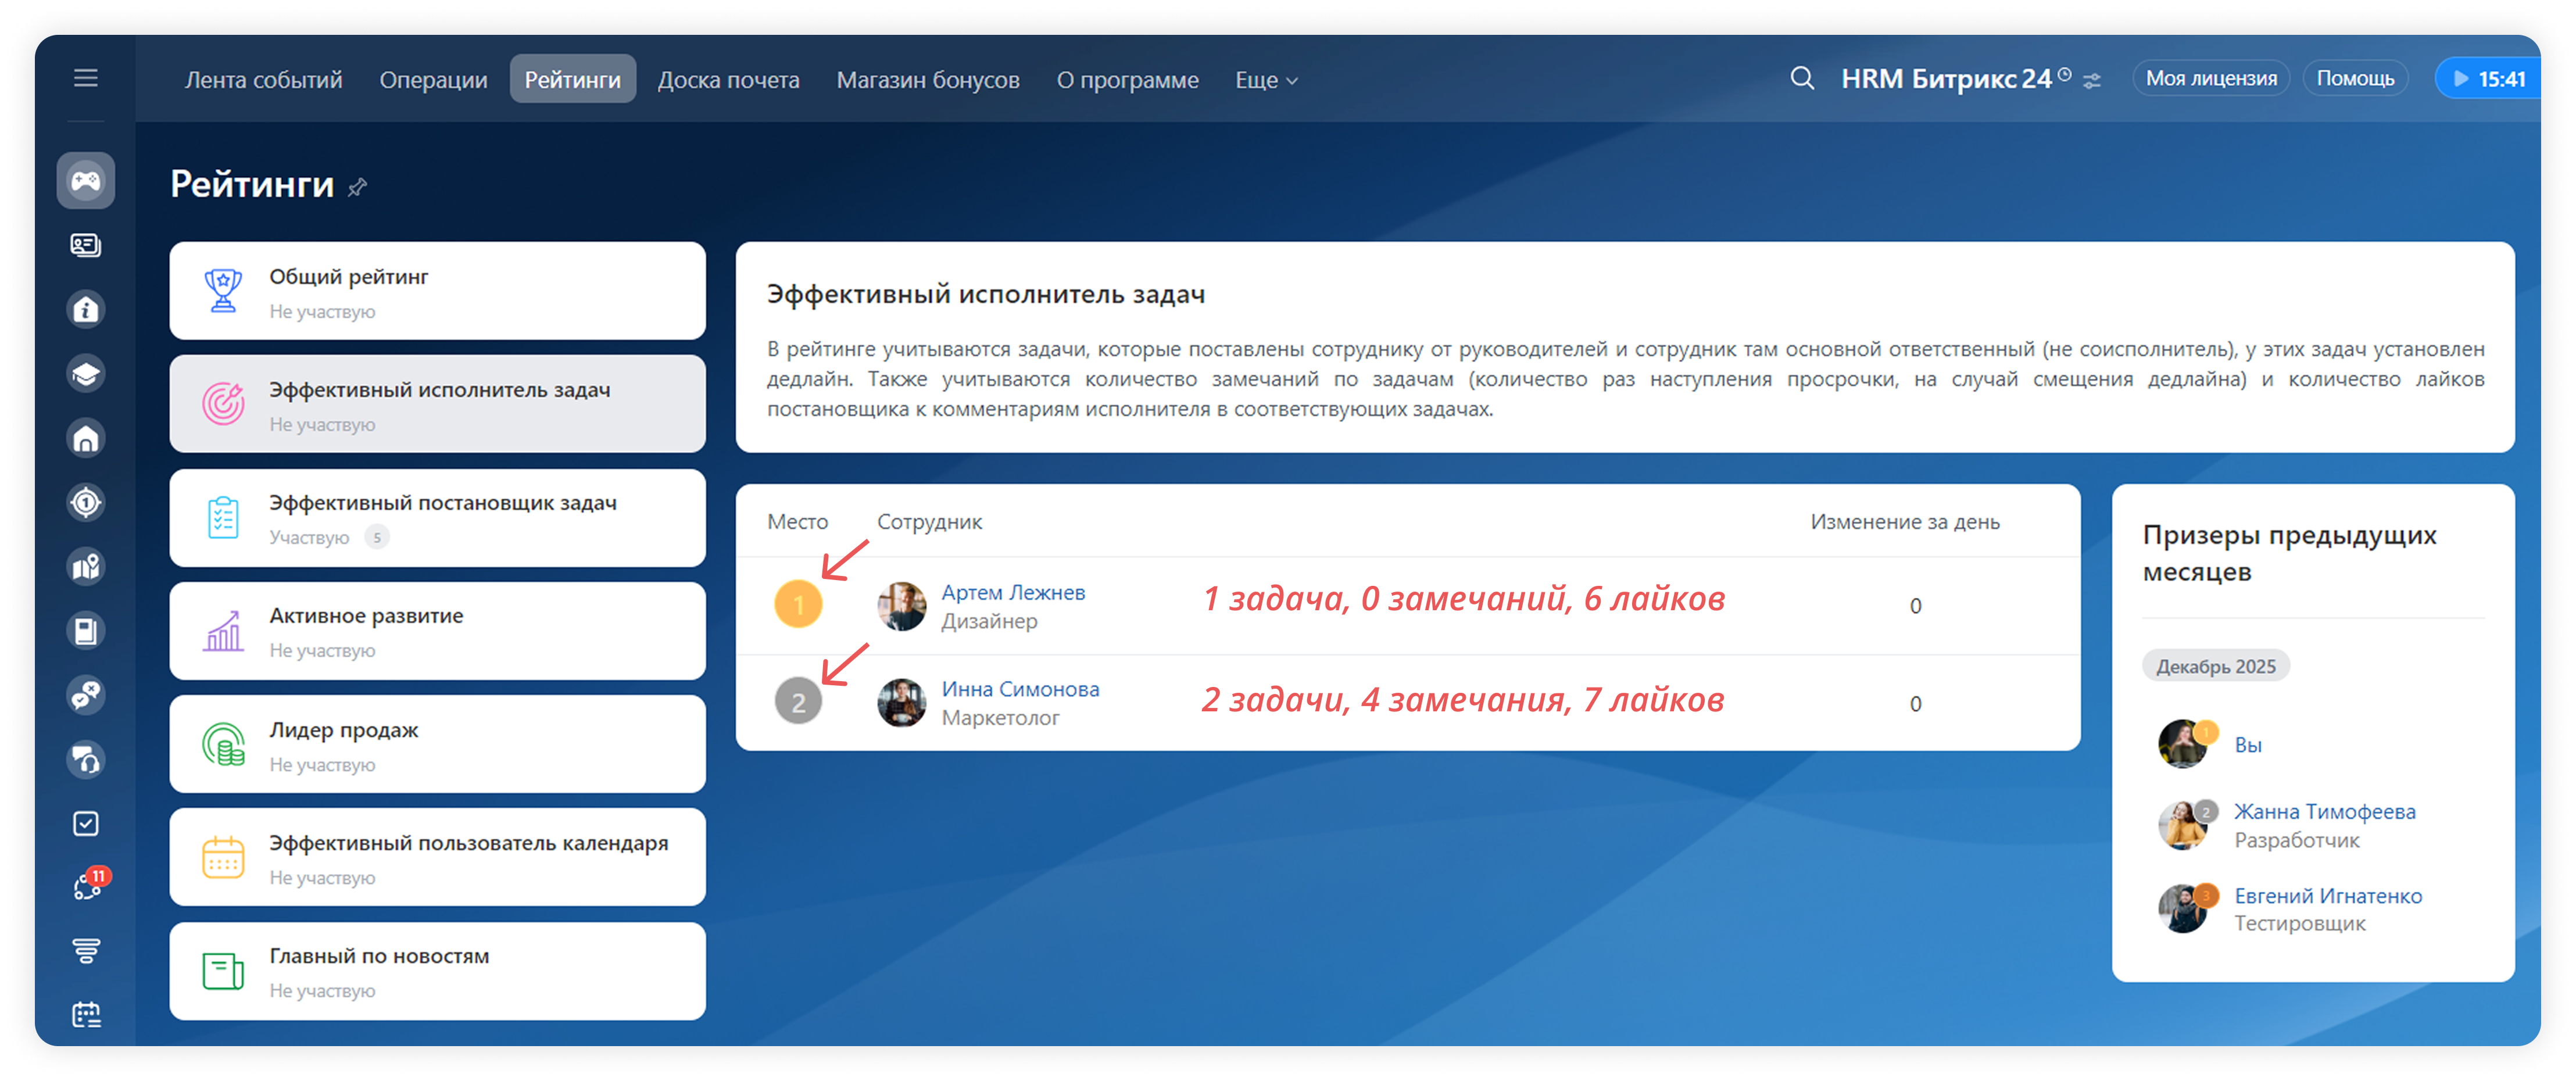Pin the Рейтинги page title

[x=358, y=187]
